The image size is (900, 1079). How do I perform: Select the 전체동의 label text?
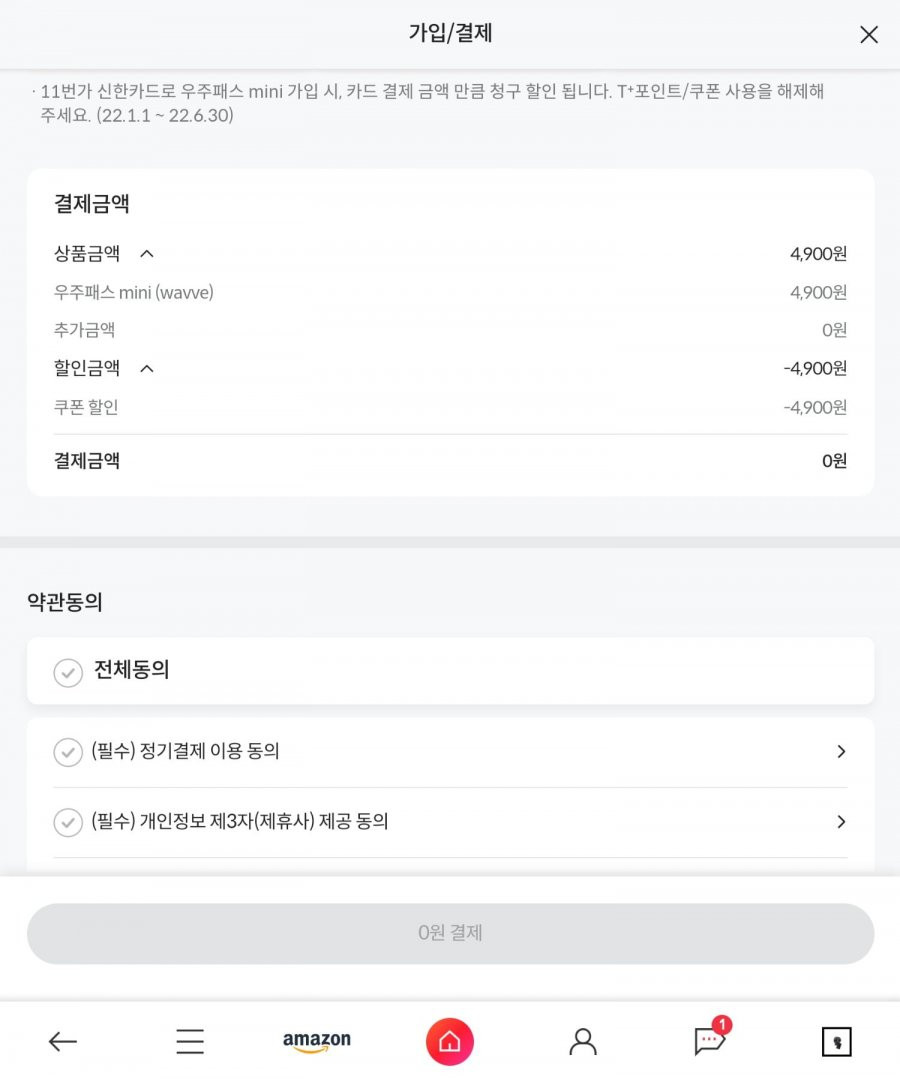pyautogui.click(x=131, y=670)
